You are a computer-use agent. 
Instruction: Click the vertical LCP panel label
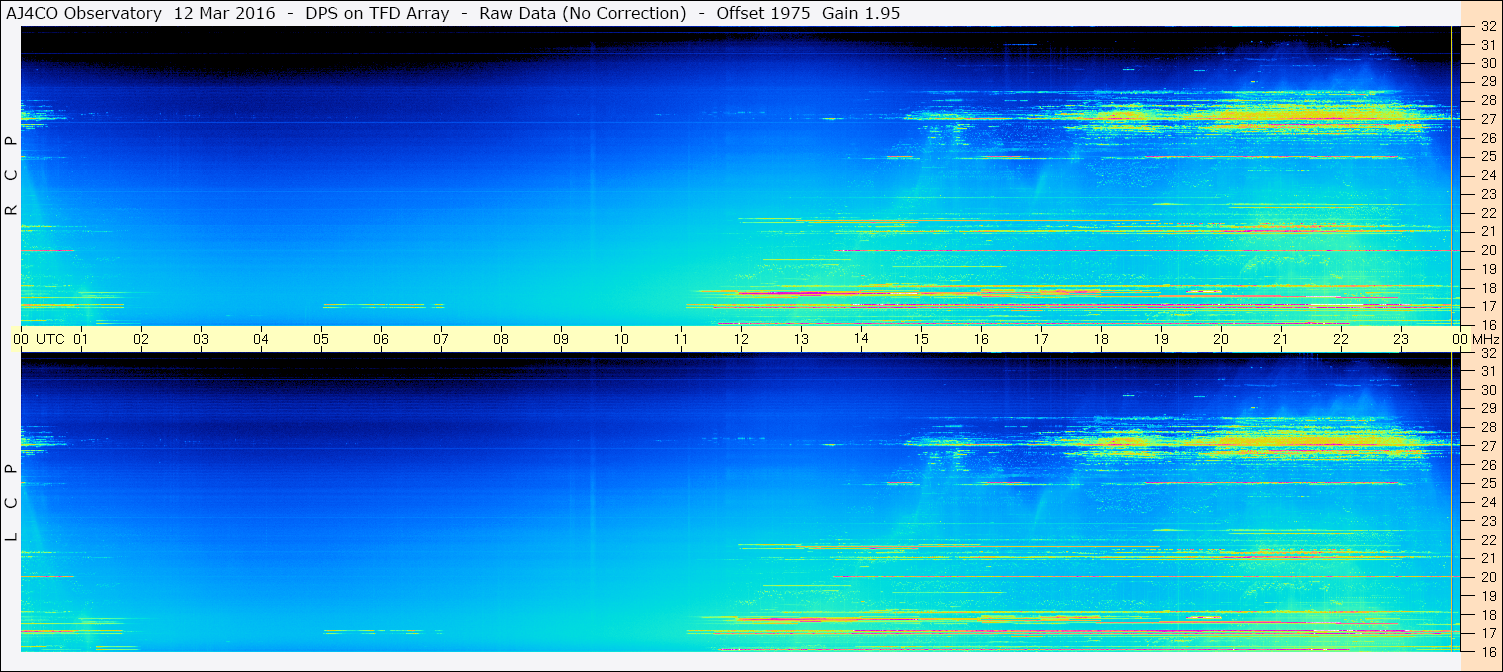point(12,502)
